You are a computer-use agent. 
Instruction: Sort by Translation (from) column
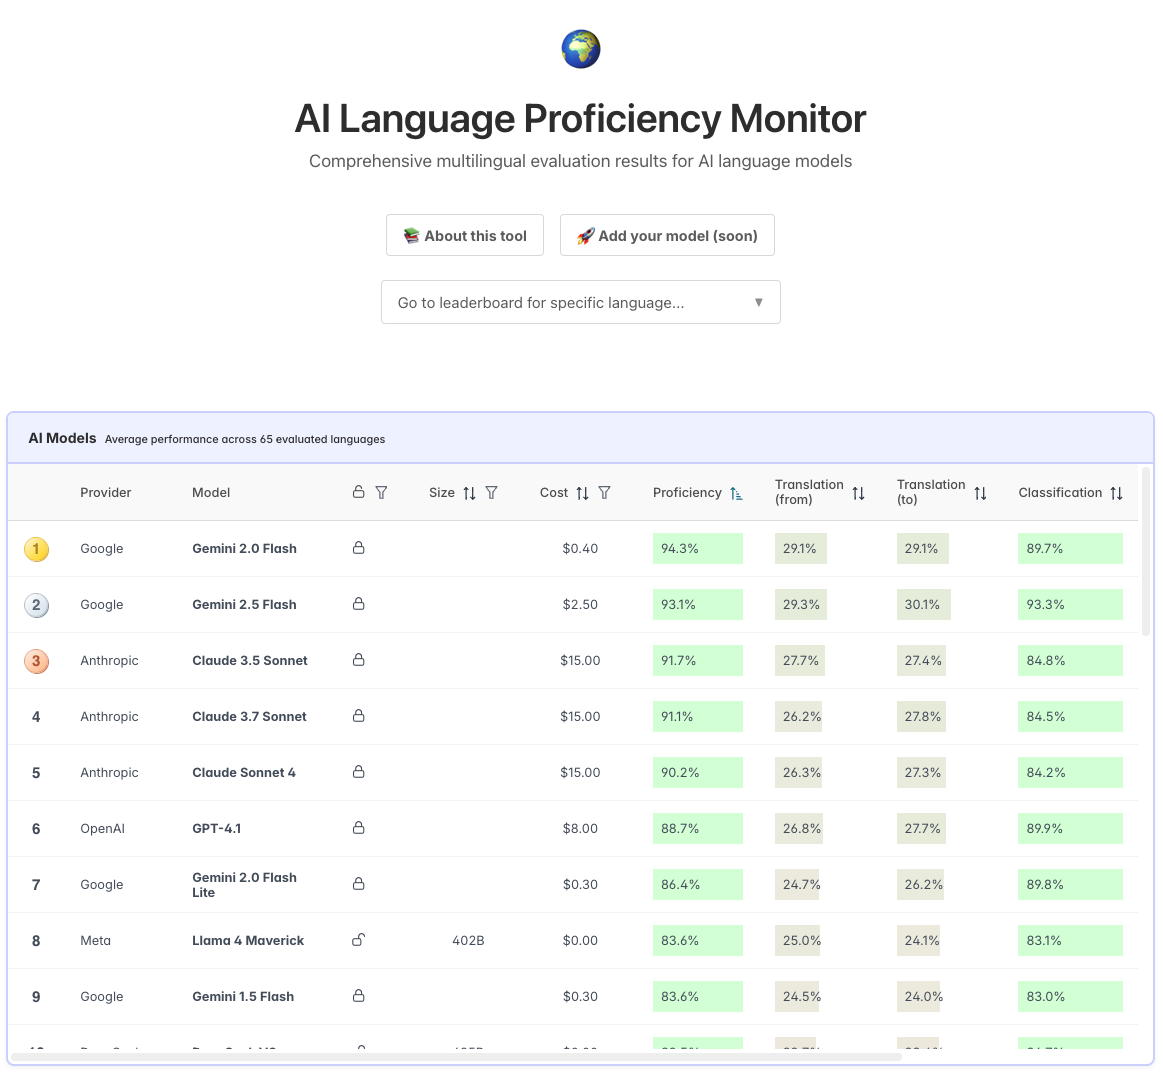coord(858,493)
